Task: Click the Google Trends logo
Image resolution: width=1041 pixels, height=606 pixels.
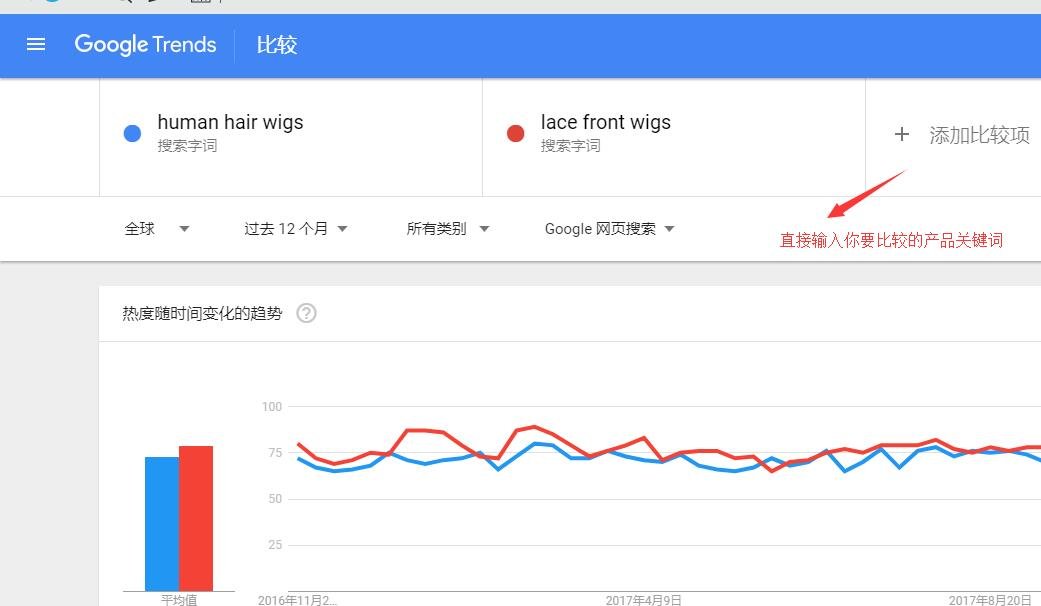Action: click(145, 45)
